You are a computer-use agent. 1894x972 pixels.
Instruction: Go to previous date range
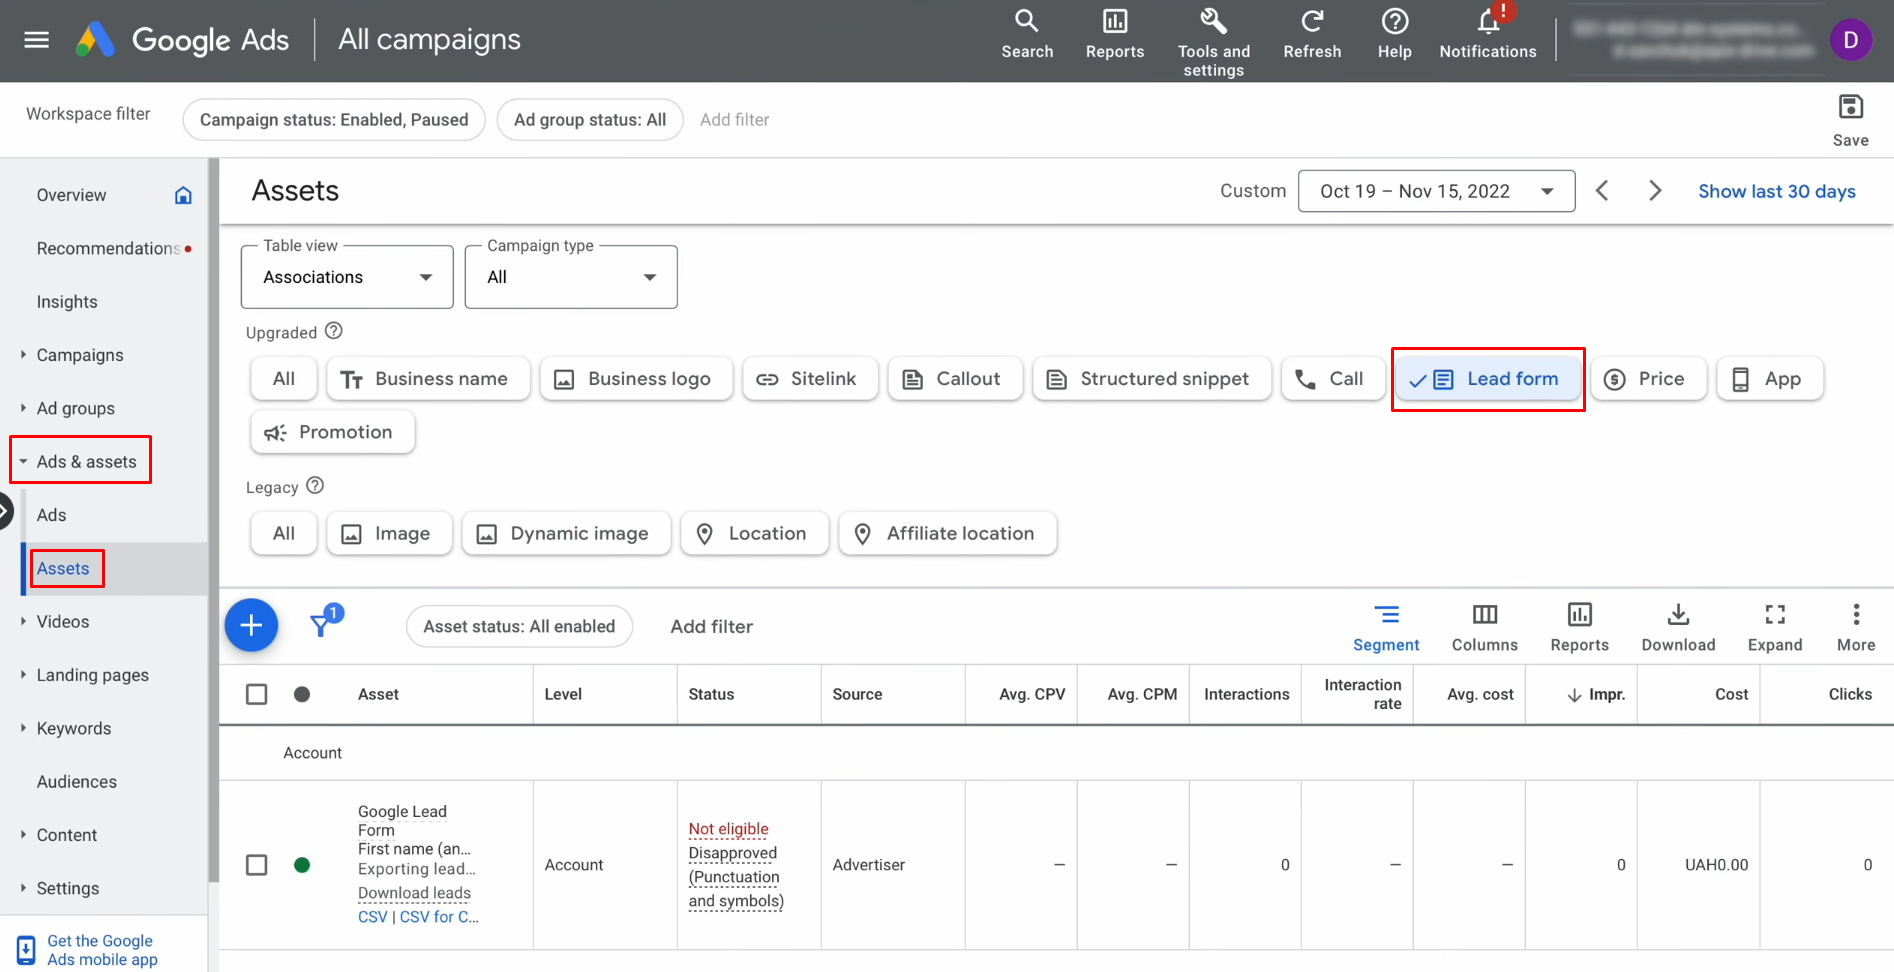pos(1602,191)
